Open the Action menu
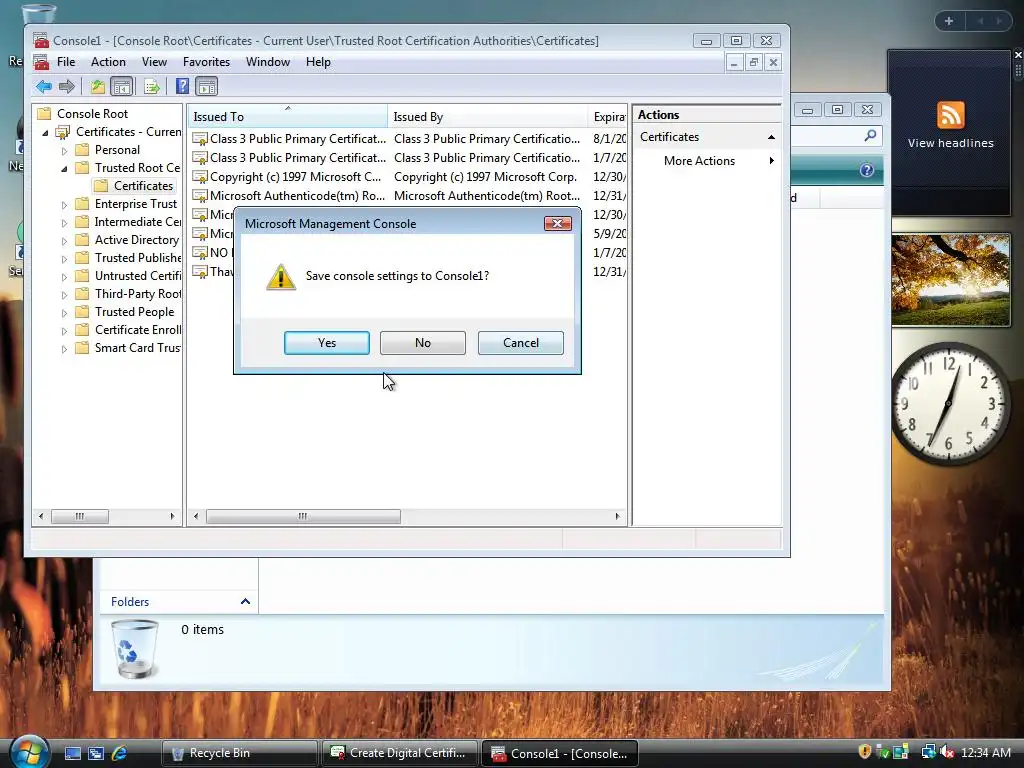 click(x=108, y=62)
